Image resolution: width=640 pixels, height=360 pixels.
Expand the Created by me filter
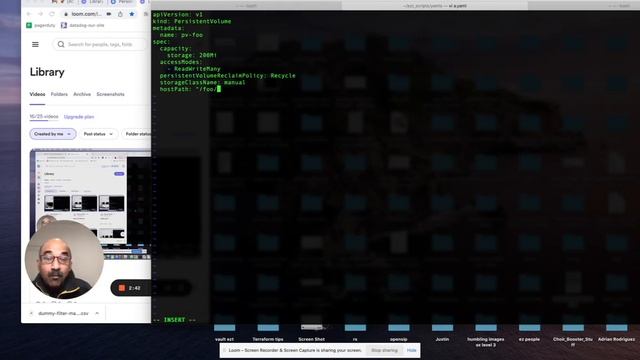[x=53, y=134]
